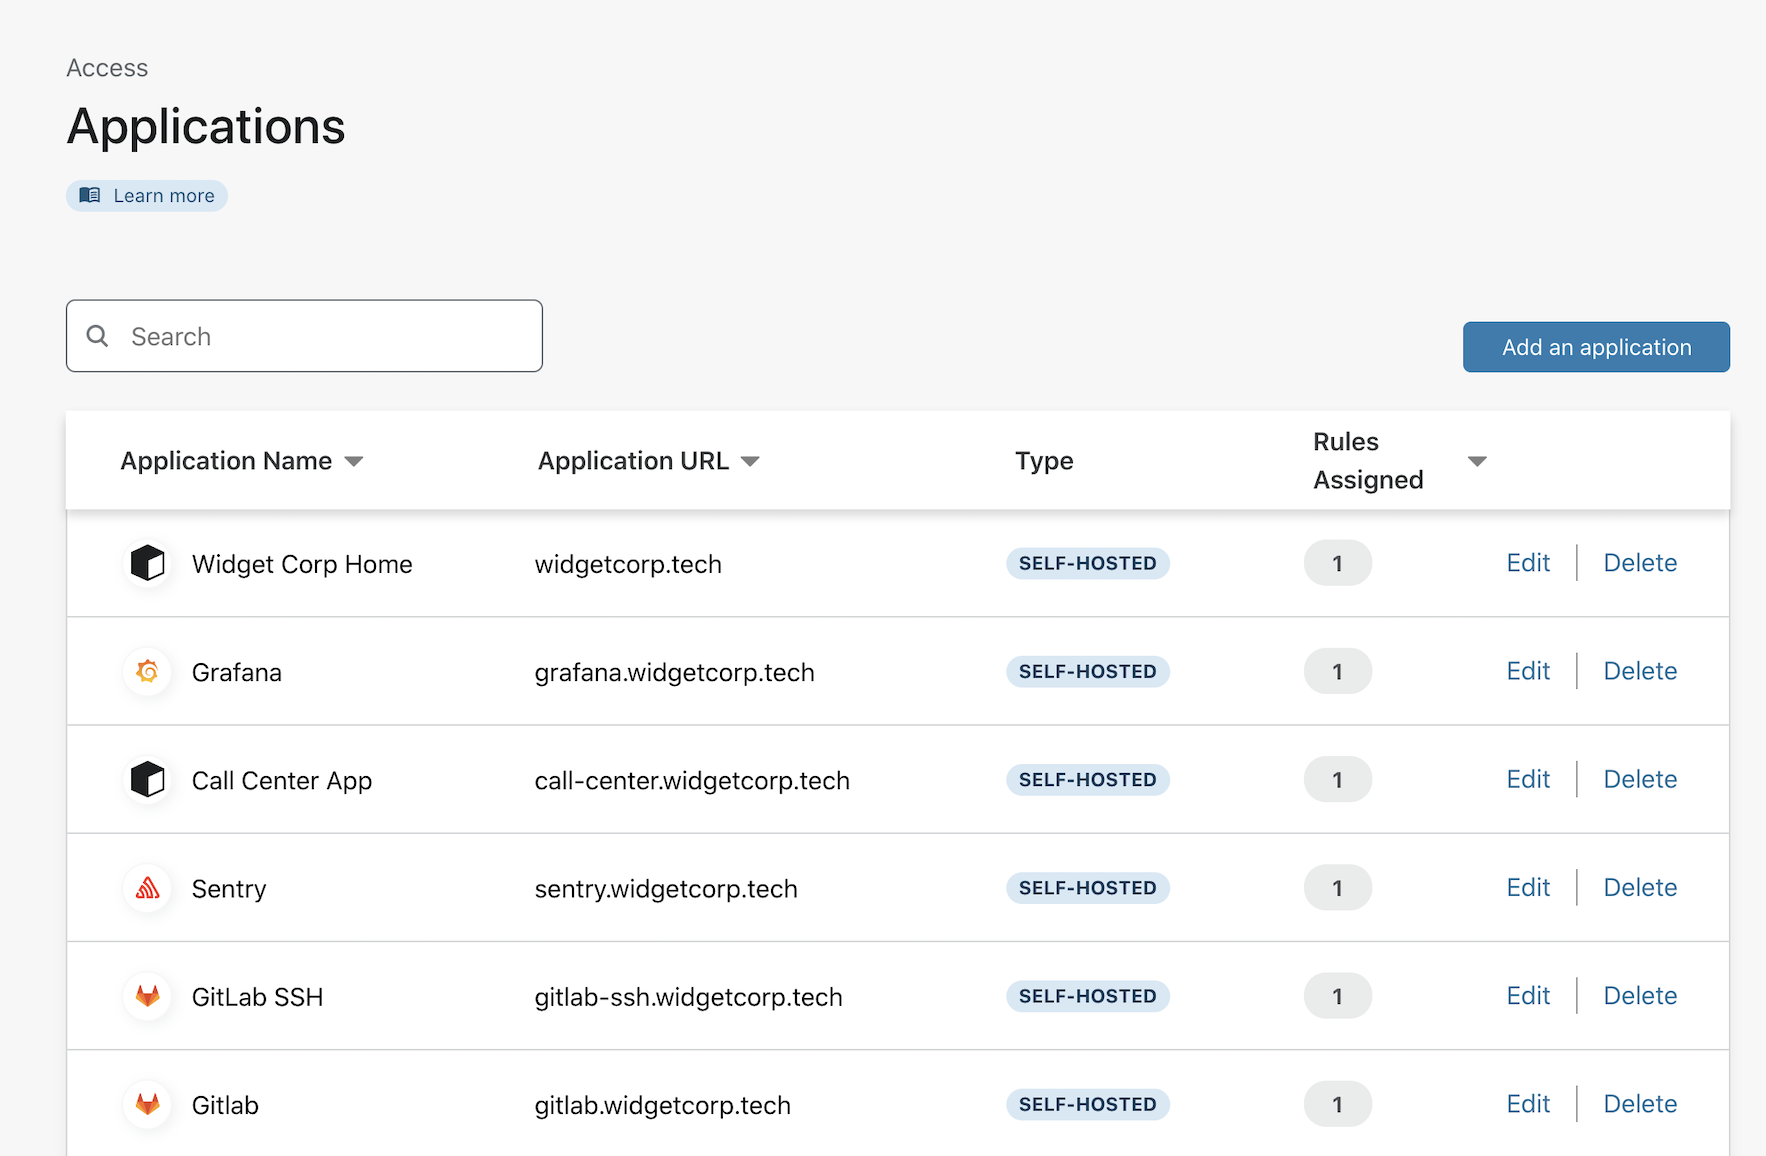1766x1156 pixels.
Task: Click the Grafana logo icon
Action: tap(148, 671)
